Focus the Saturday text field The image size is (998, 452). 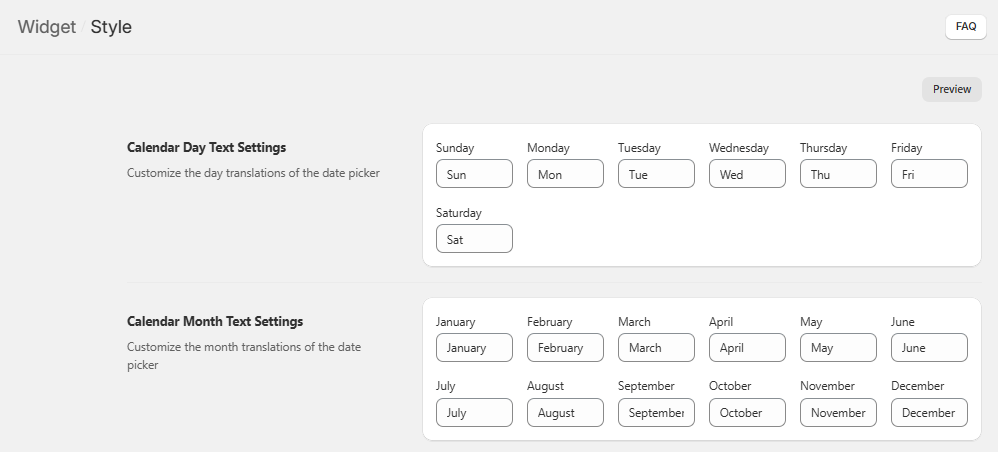(474, 239)
